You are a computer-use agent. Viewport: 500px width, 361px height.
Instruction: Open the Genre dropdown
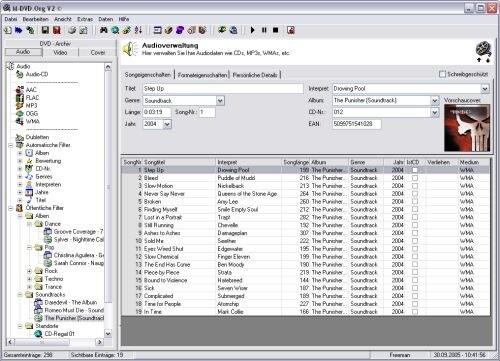point(220,101)
